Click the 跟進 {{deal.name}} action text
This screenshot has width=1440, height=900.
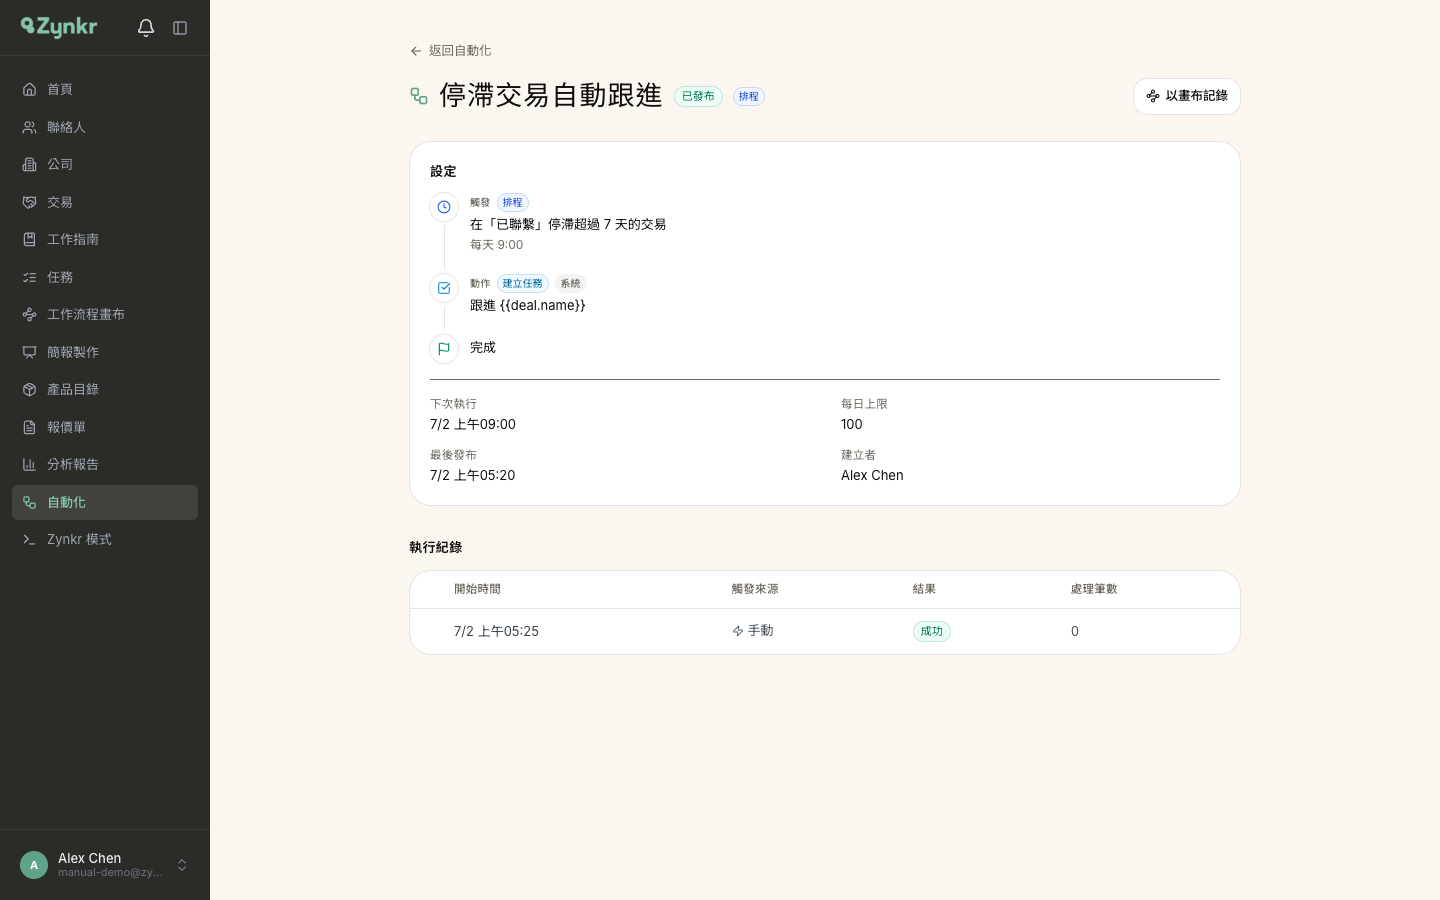[528, 305]
